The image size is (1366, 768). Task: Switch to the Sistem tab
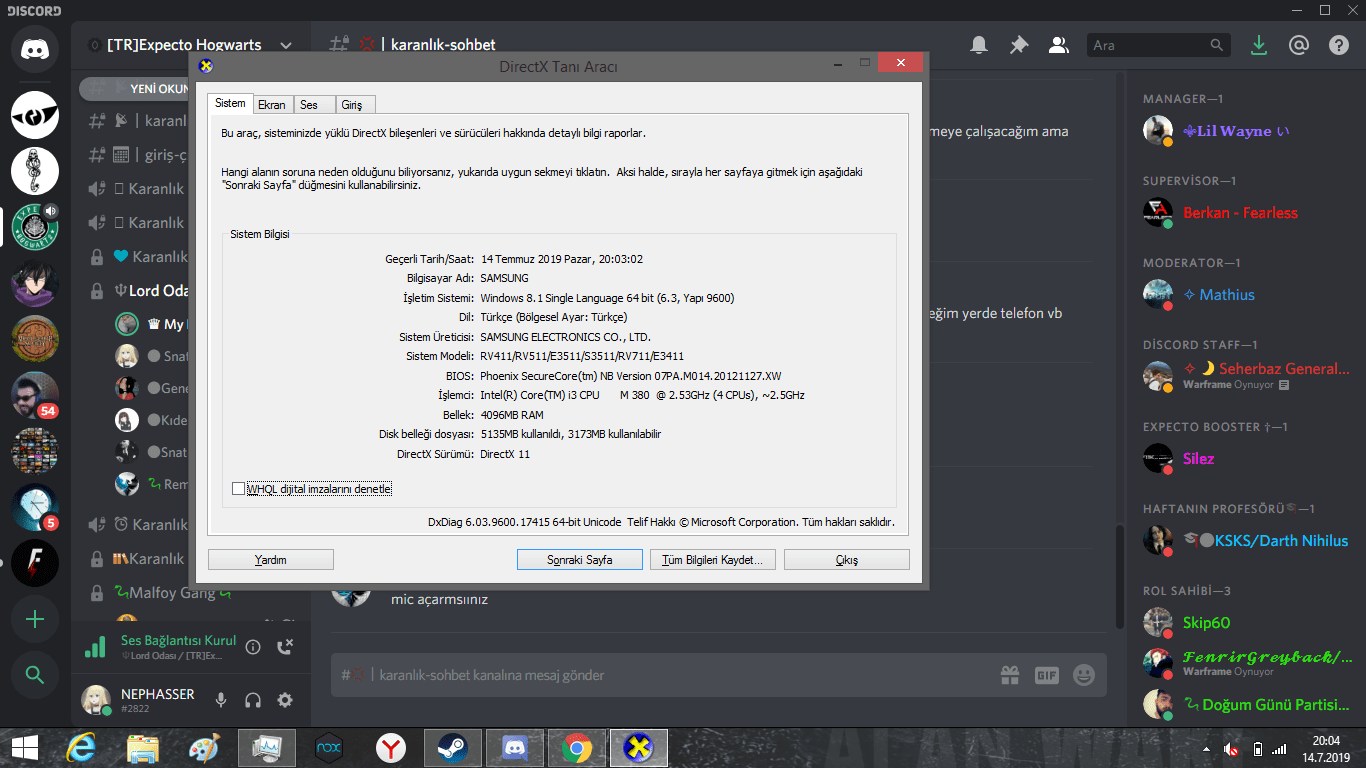click(x=230, y=103)
